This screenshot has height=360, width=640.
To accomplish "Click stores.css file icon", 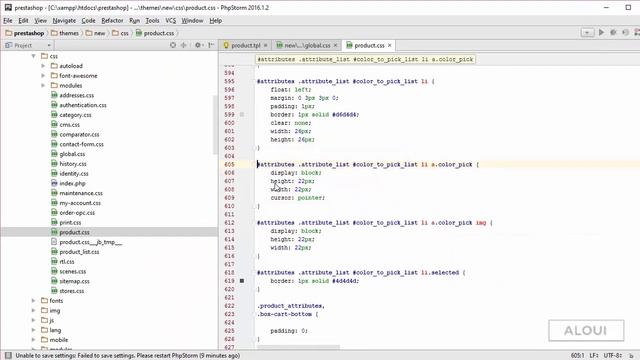I will tap(54, 291).
